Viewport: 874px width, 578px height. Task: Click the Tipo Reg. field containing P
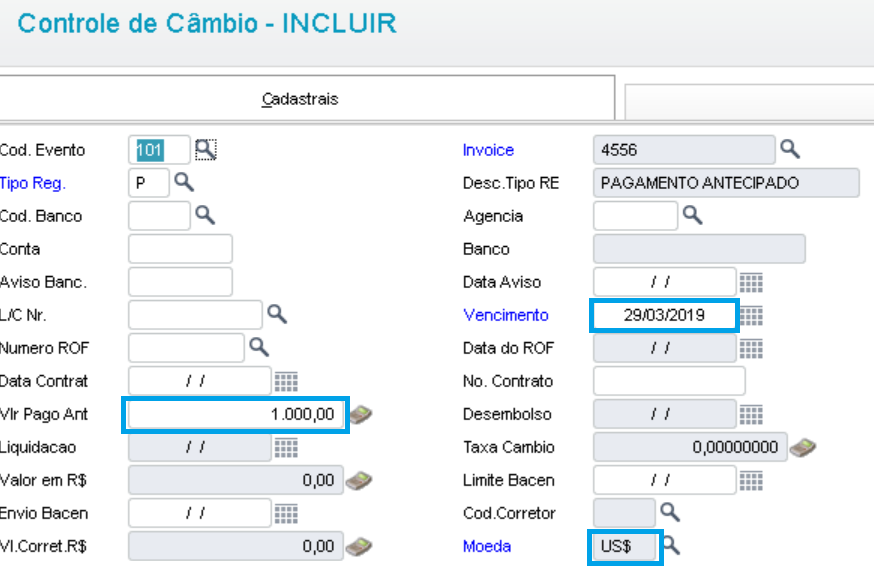148,183
